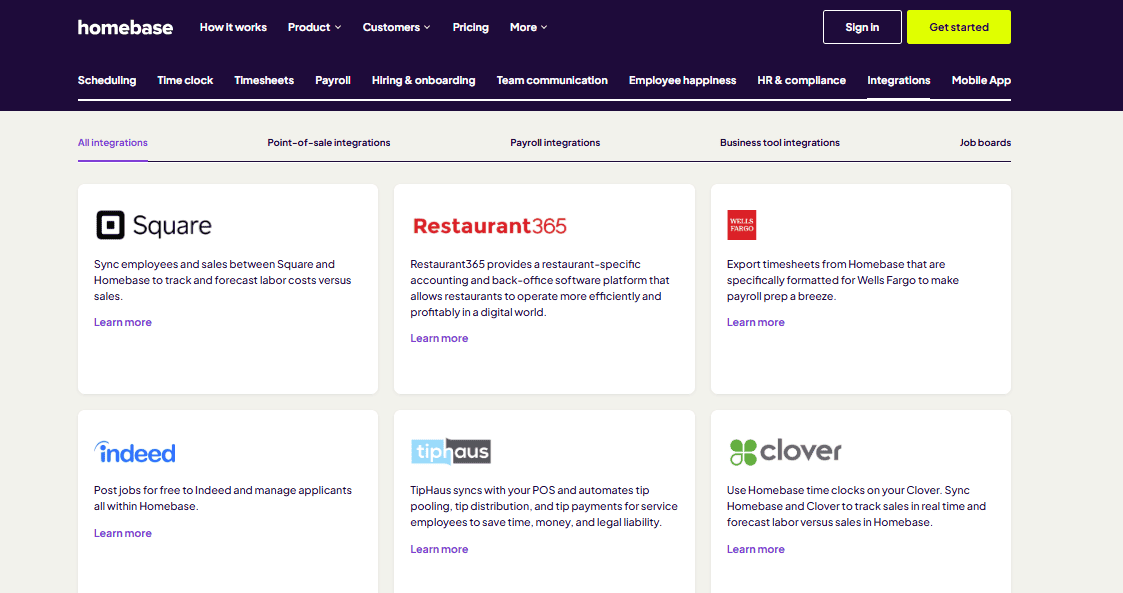
Task: Go to the Payroll section
Action: click(x=333, y=80)
